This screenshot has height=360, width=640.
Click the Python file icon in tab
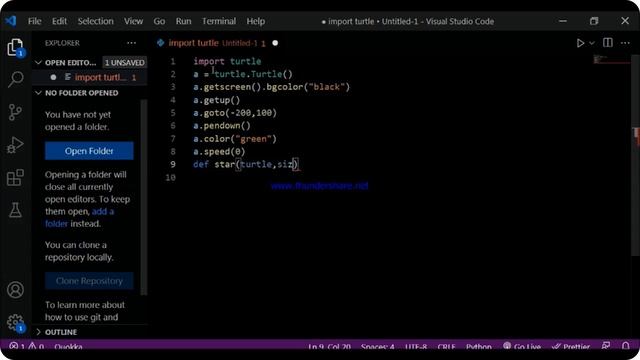pos(160,42)
